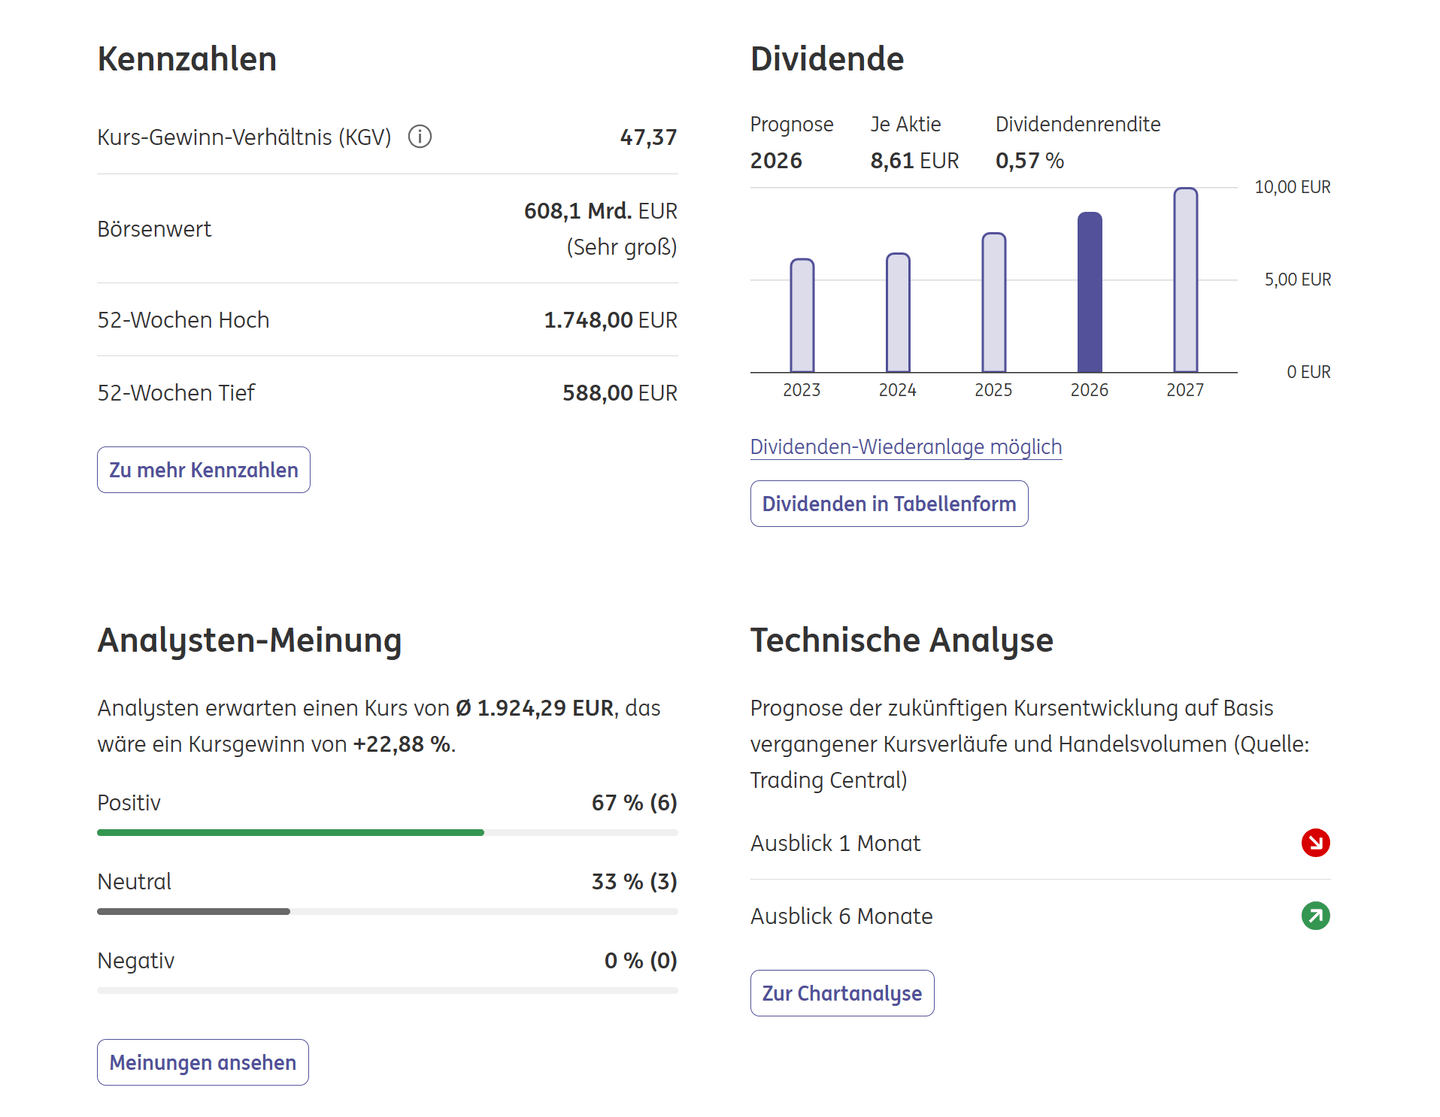
Task: Click the +22,88 % gain text
Action: (x=402, y=744)
